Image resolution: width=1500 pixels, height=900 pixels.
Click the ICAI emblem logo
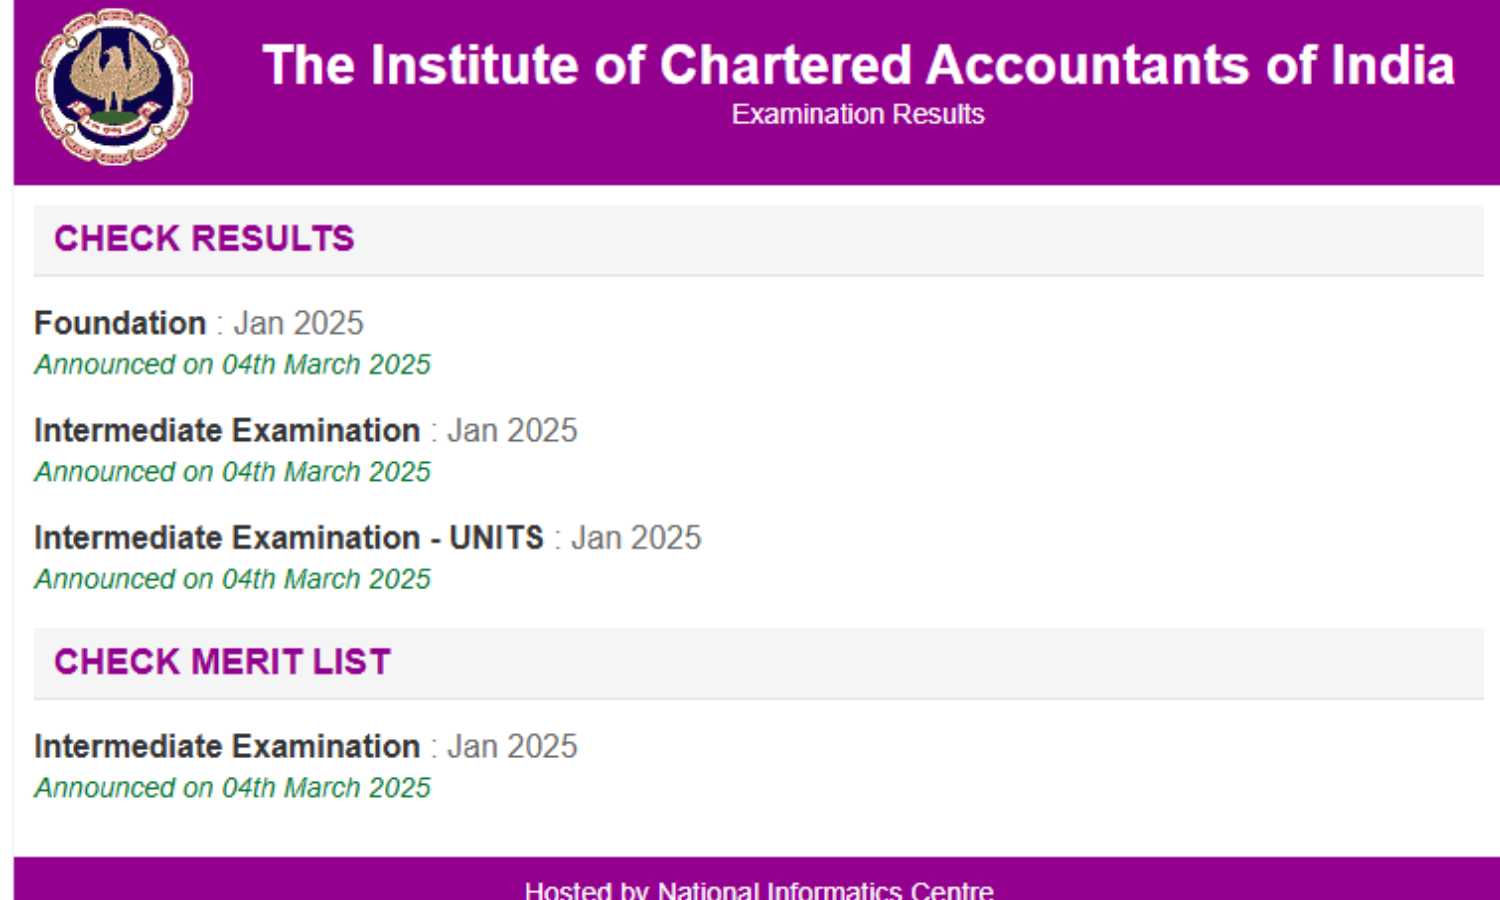coord(114,87)
